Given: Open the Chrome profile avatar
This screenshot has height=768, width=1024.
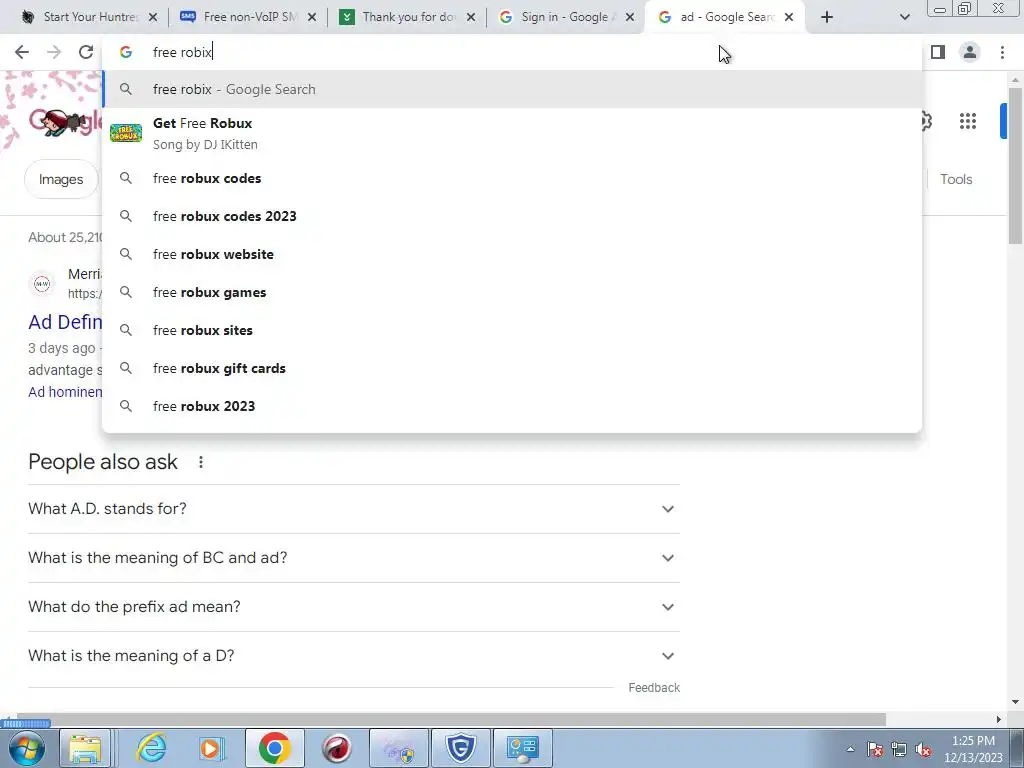Looking at the screenshot, I should click(970, 52).
